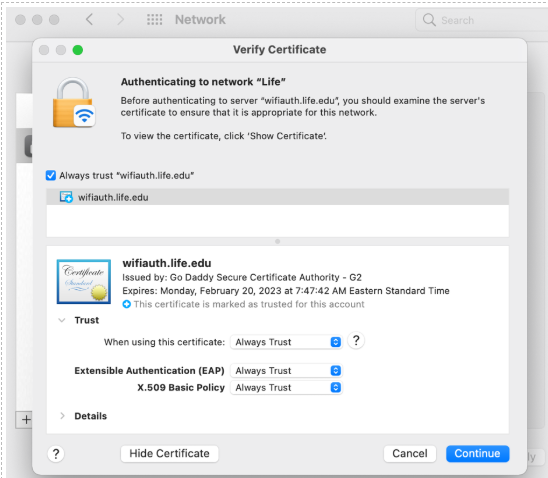
Task: Click the wifiauth.life.edu certificate list icon
Action: coord(66,197)
